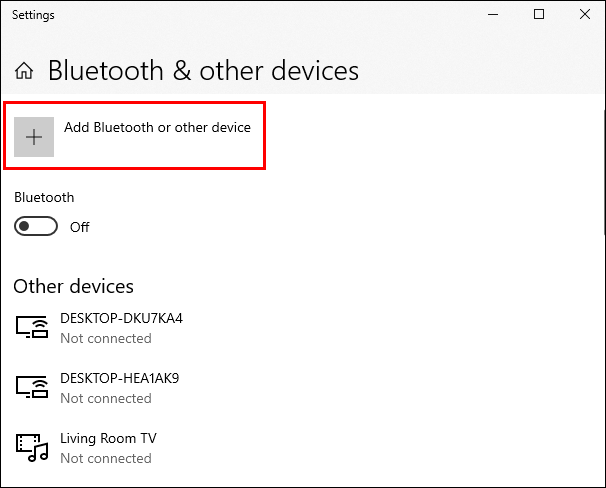Select the Living Room TV entry

pos(108,439)
